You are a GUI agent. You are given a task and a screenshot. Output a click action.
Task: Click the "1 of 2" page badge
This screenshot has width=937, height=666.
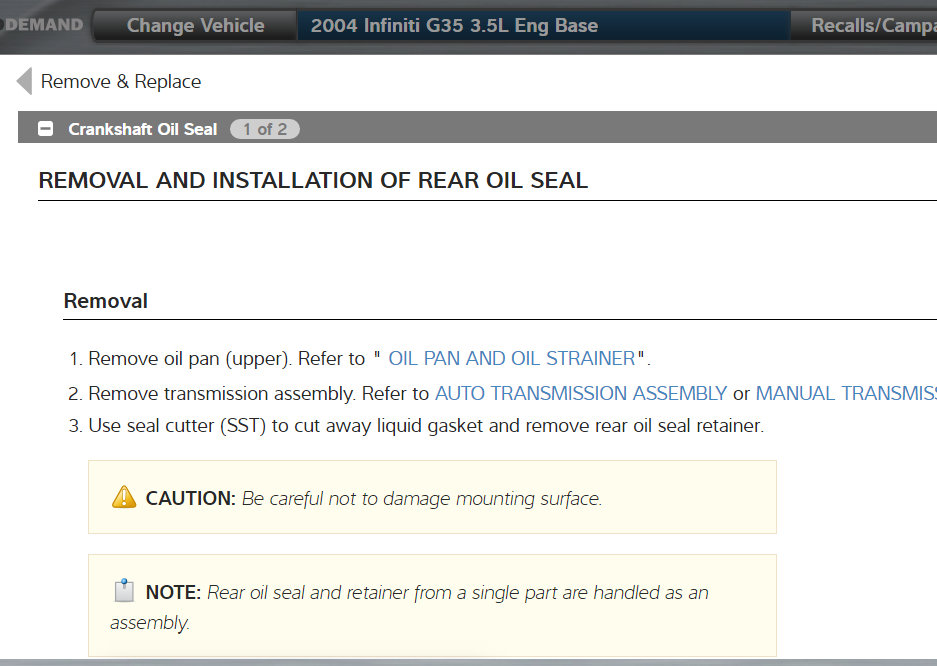(x=264, y=129)
